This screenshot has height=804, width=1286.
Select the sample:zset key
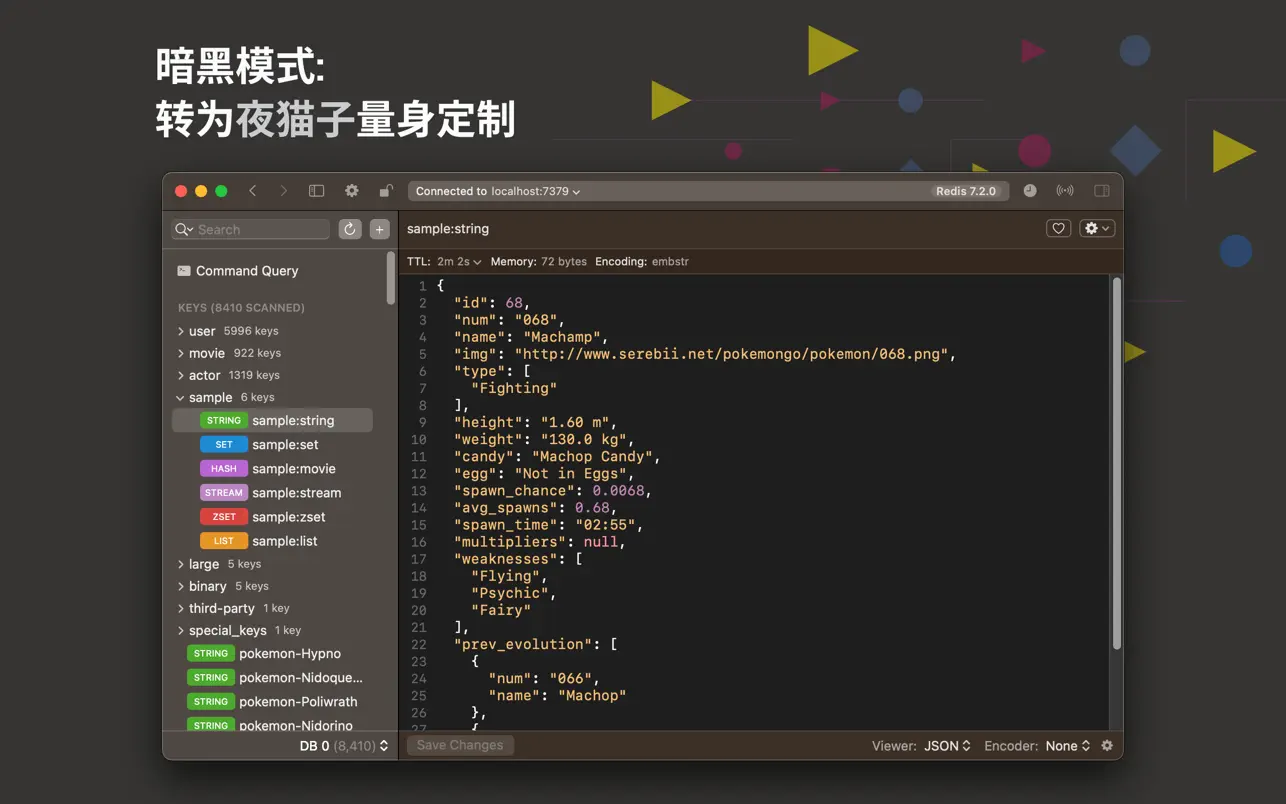[x=272, y=517]
